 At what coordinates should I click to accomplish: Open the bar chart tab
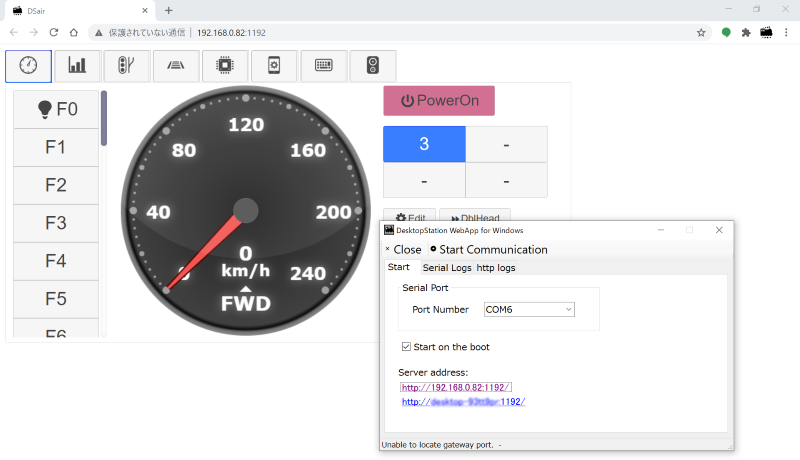point(78,66)
